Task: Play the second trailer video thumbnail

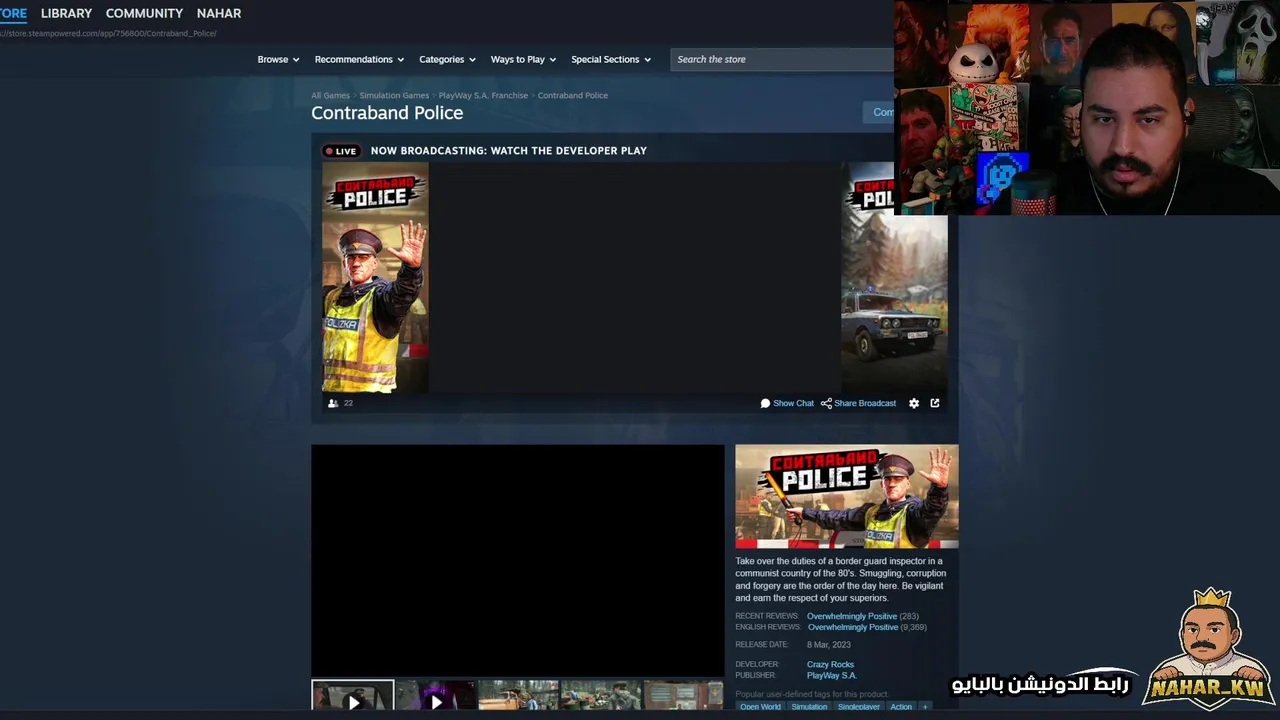Action: [x=436, y=695]
